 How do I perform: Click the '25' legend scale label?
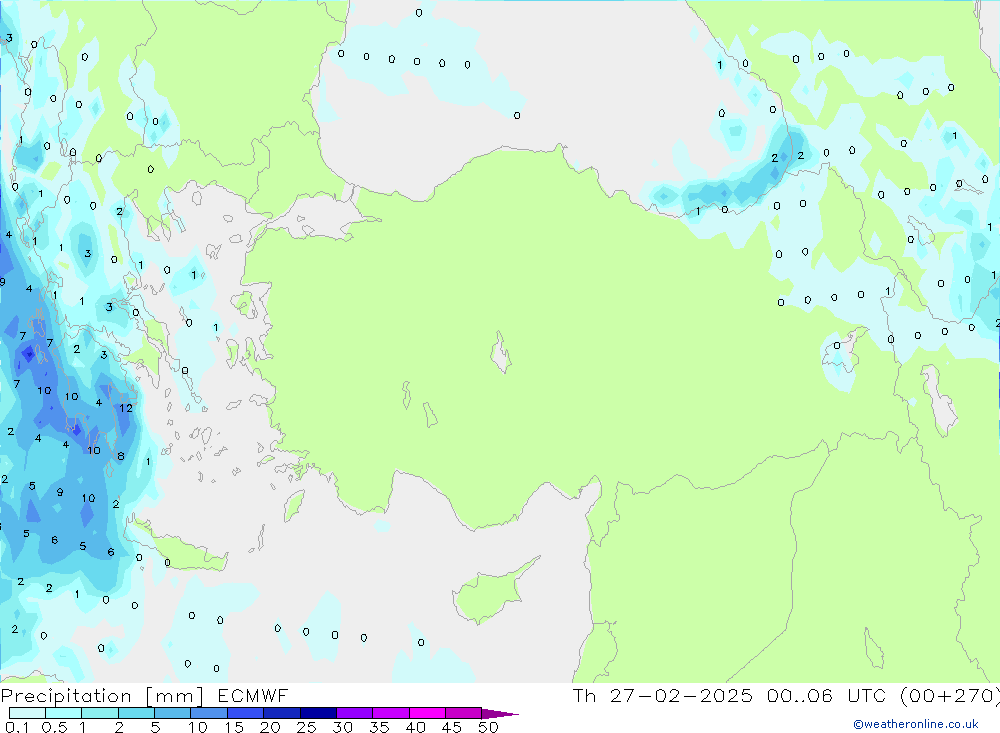(x=306, y=727)
